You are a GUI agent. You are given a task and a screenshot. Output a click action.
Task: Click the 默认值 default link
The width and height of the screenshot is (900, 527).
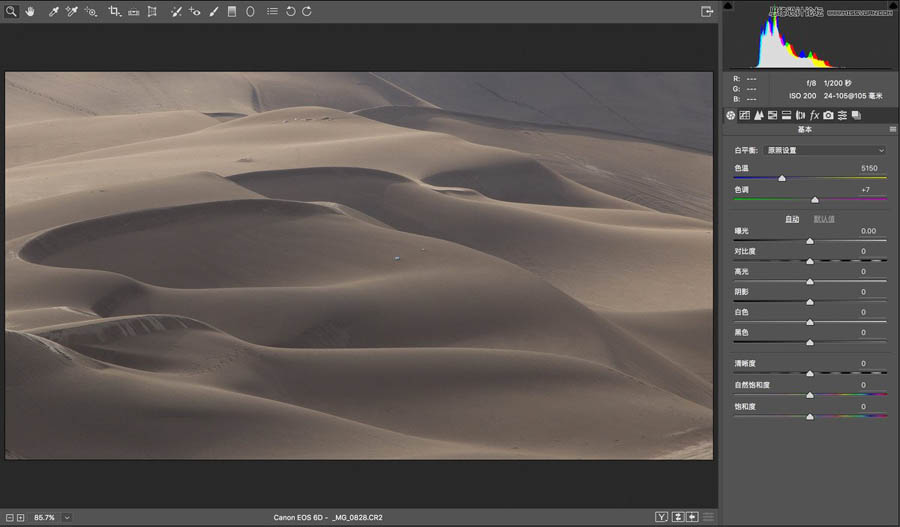coord(824,219)
